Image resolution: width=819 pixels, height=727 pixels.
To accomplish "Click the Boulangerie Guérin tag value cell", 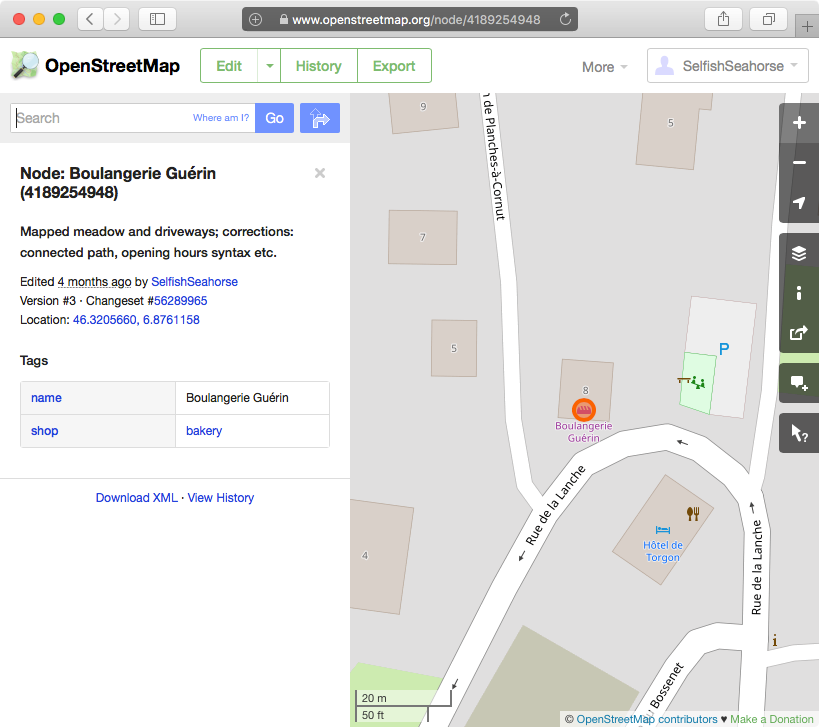I will pos(252,398).
